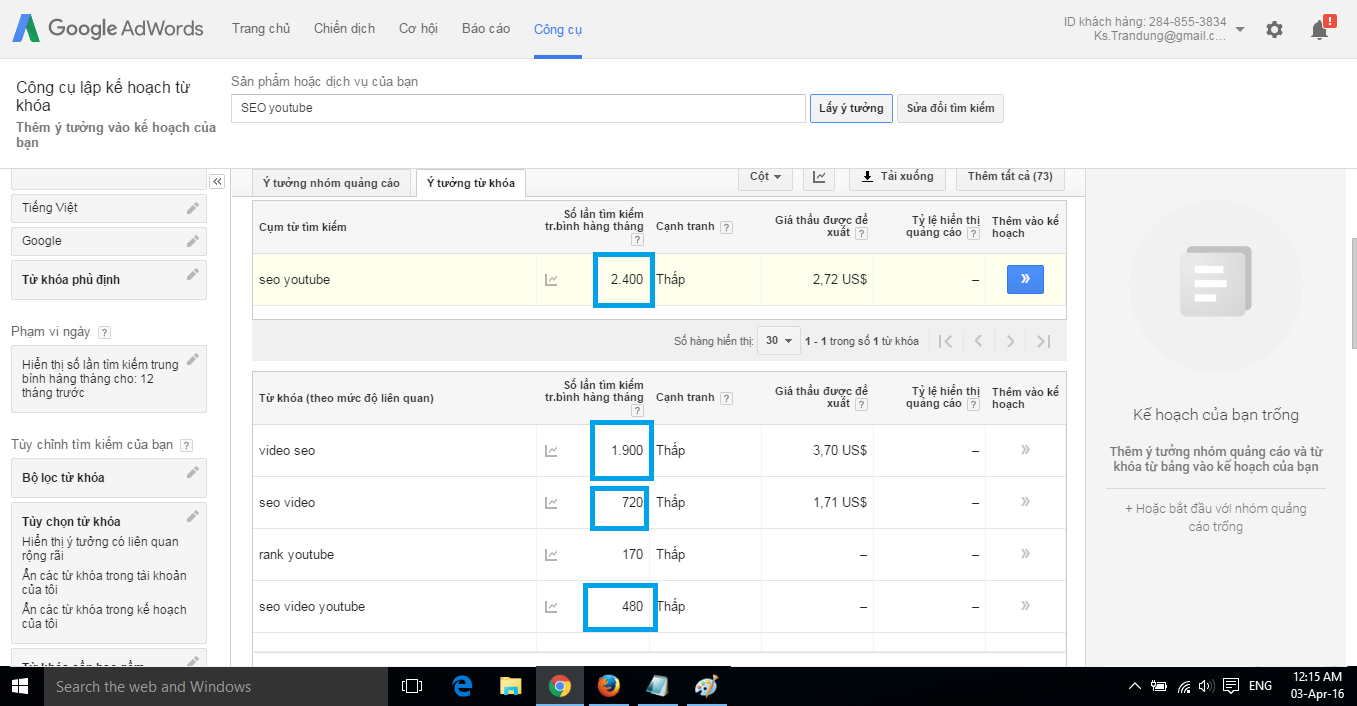This screenshot has width=1357, height=706.
Task: Open the Báo cáo menu
Action: (486, 29)
